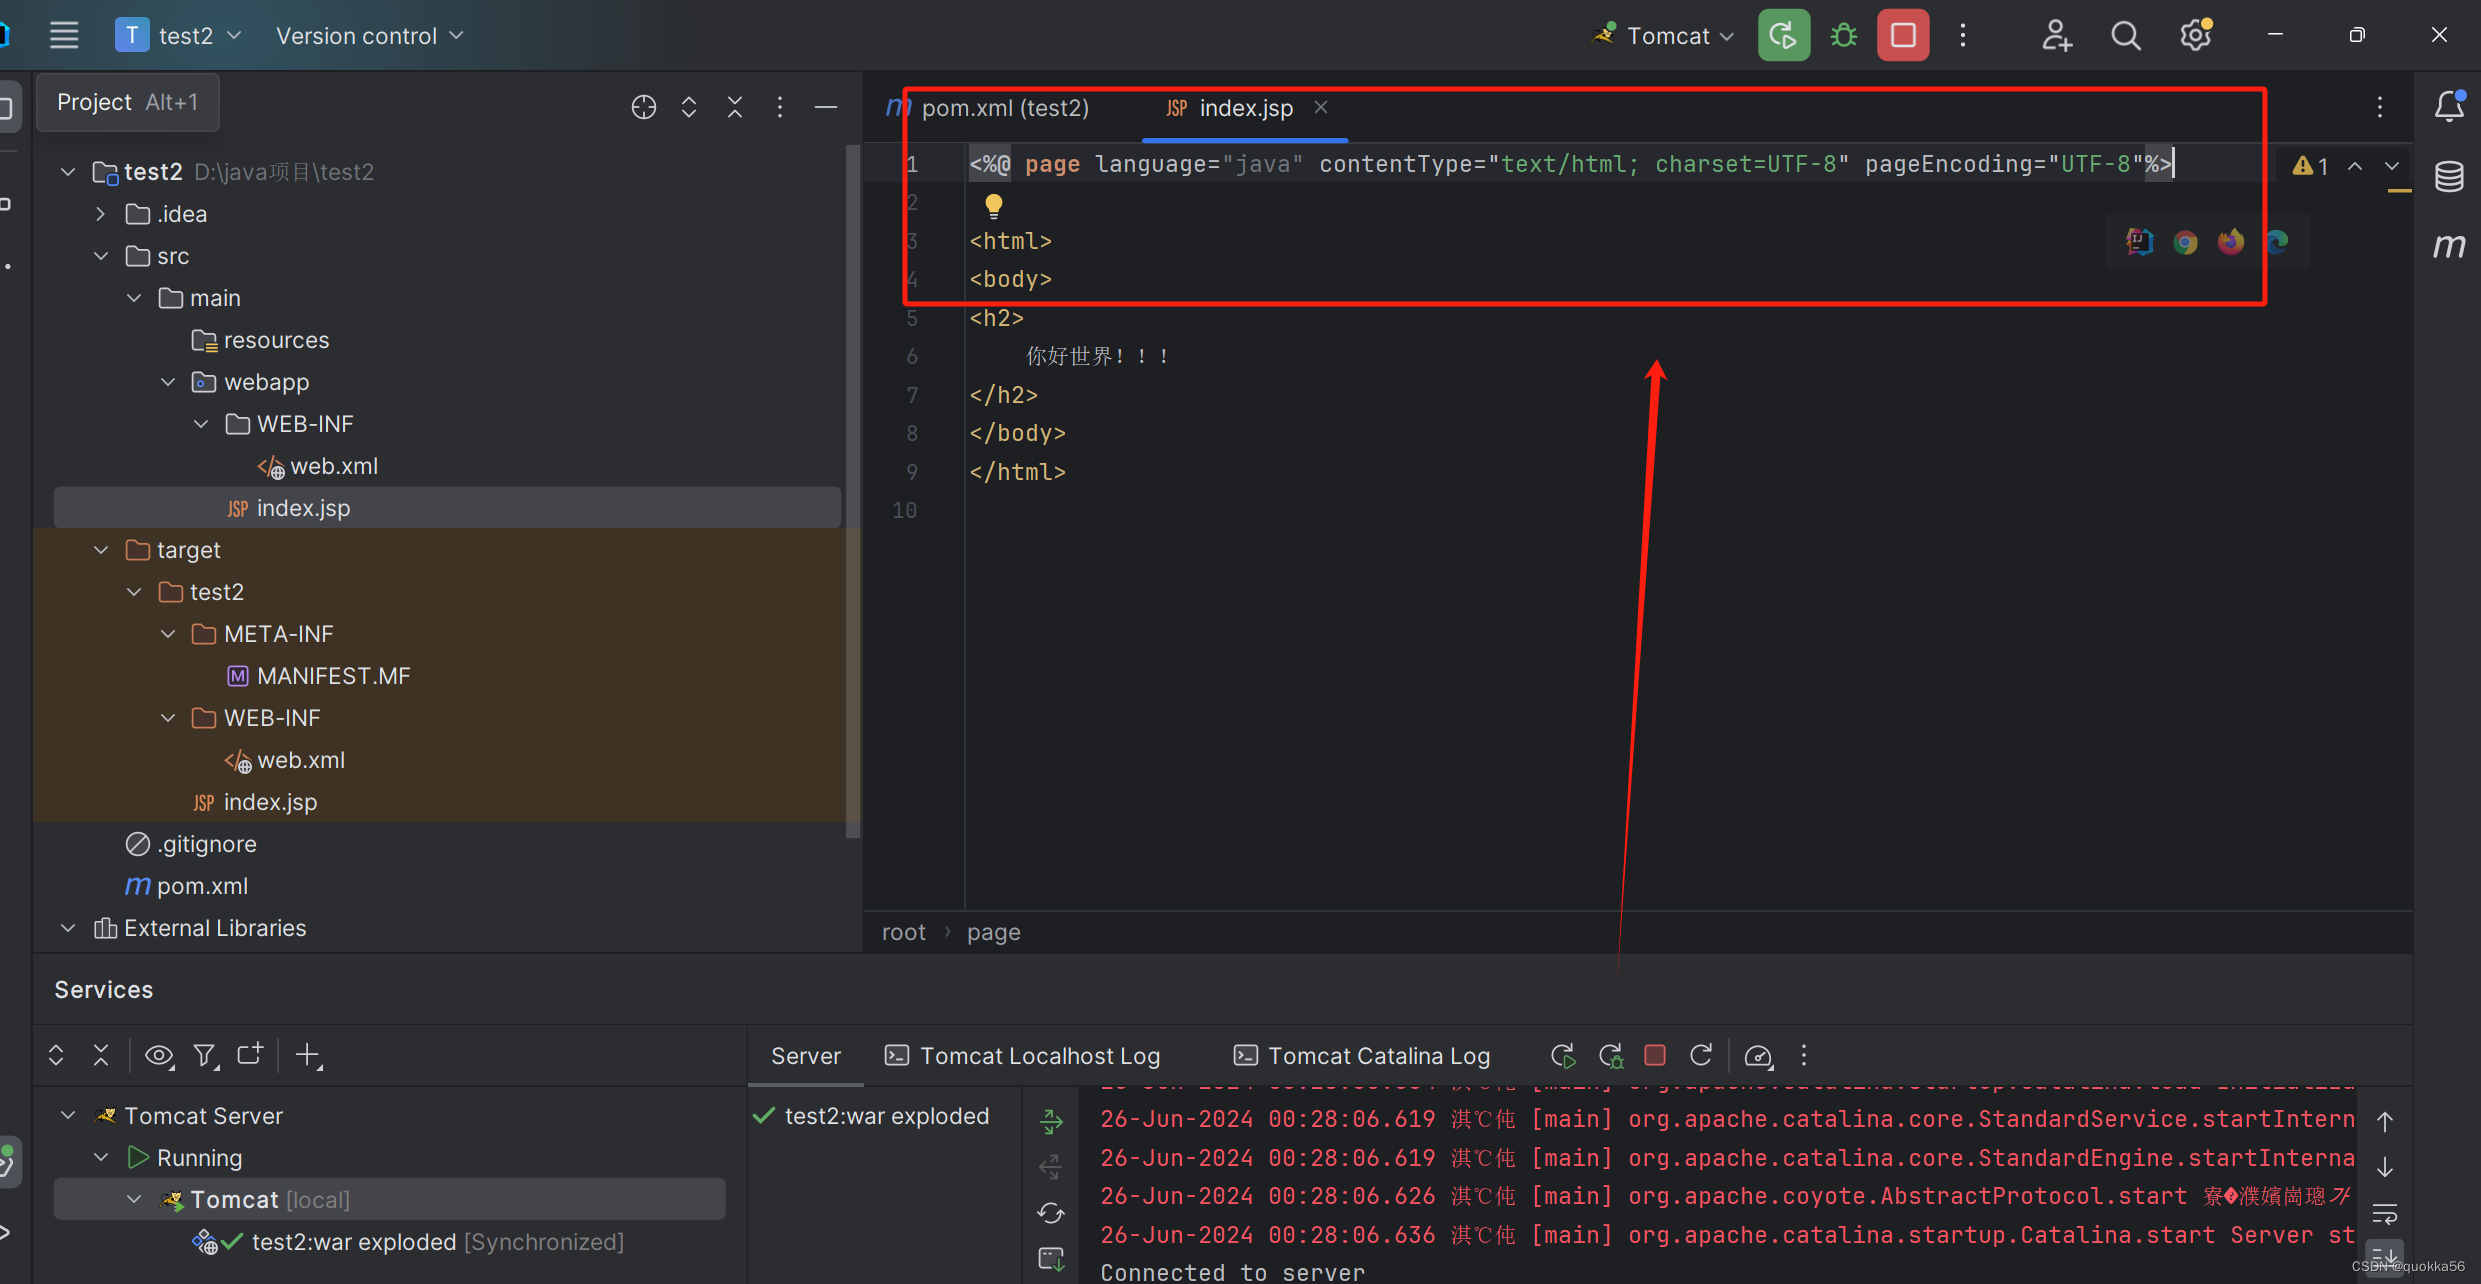Open Services log more options menu

(x=1804, y=1055)
